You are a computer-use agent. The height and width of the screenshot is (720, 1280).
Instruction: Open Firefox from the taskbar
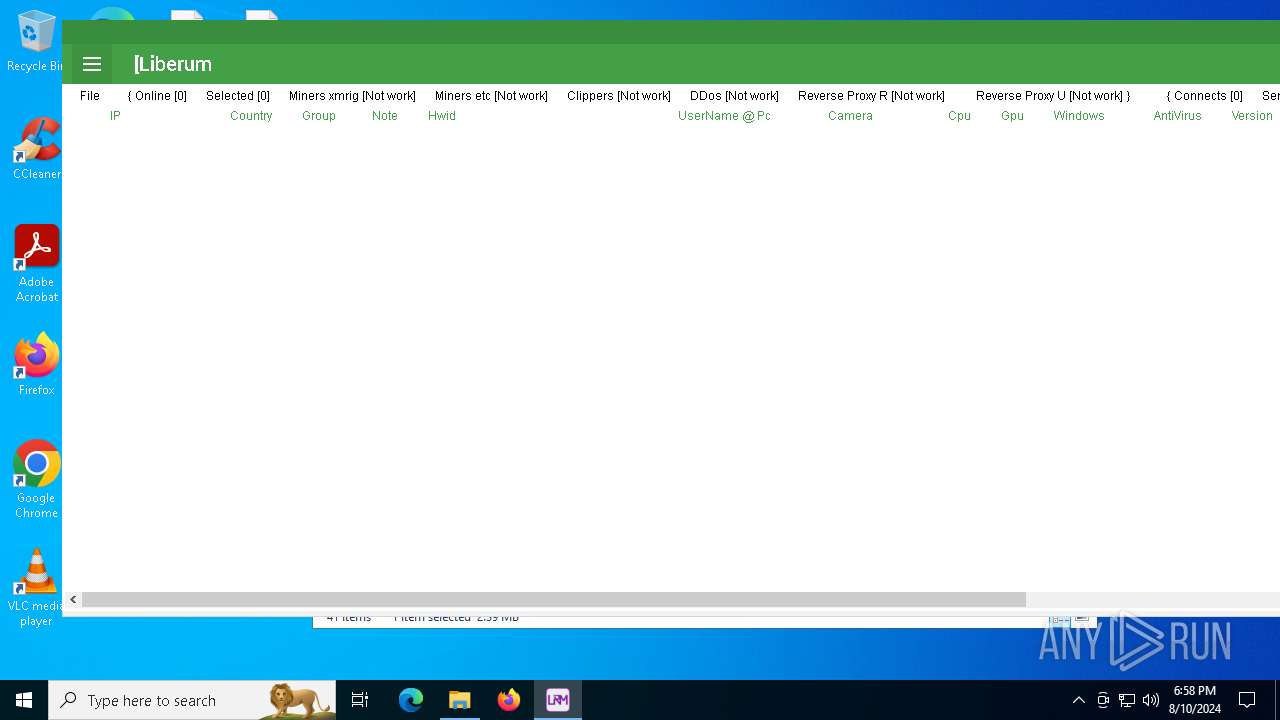[x=509, y=700]
